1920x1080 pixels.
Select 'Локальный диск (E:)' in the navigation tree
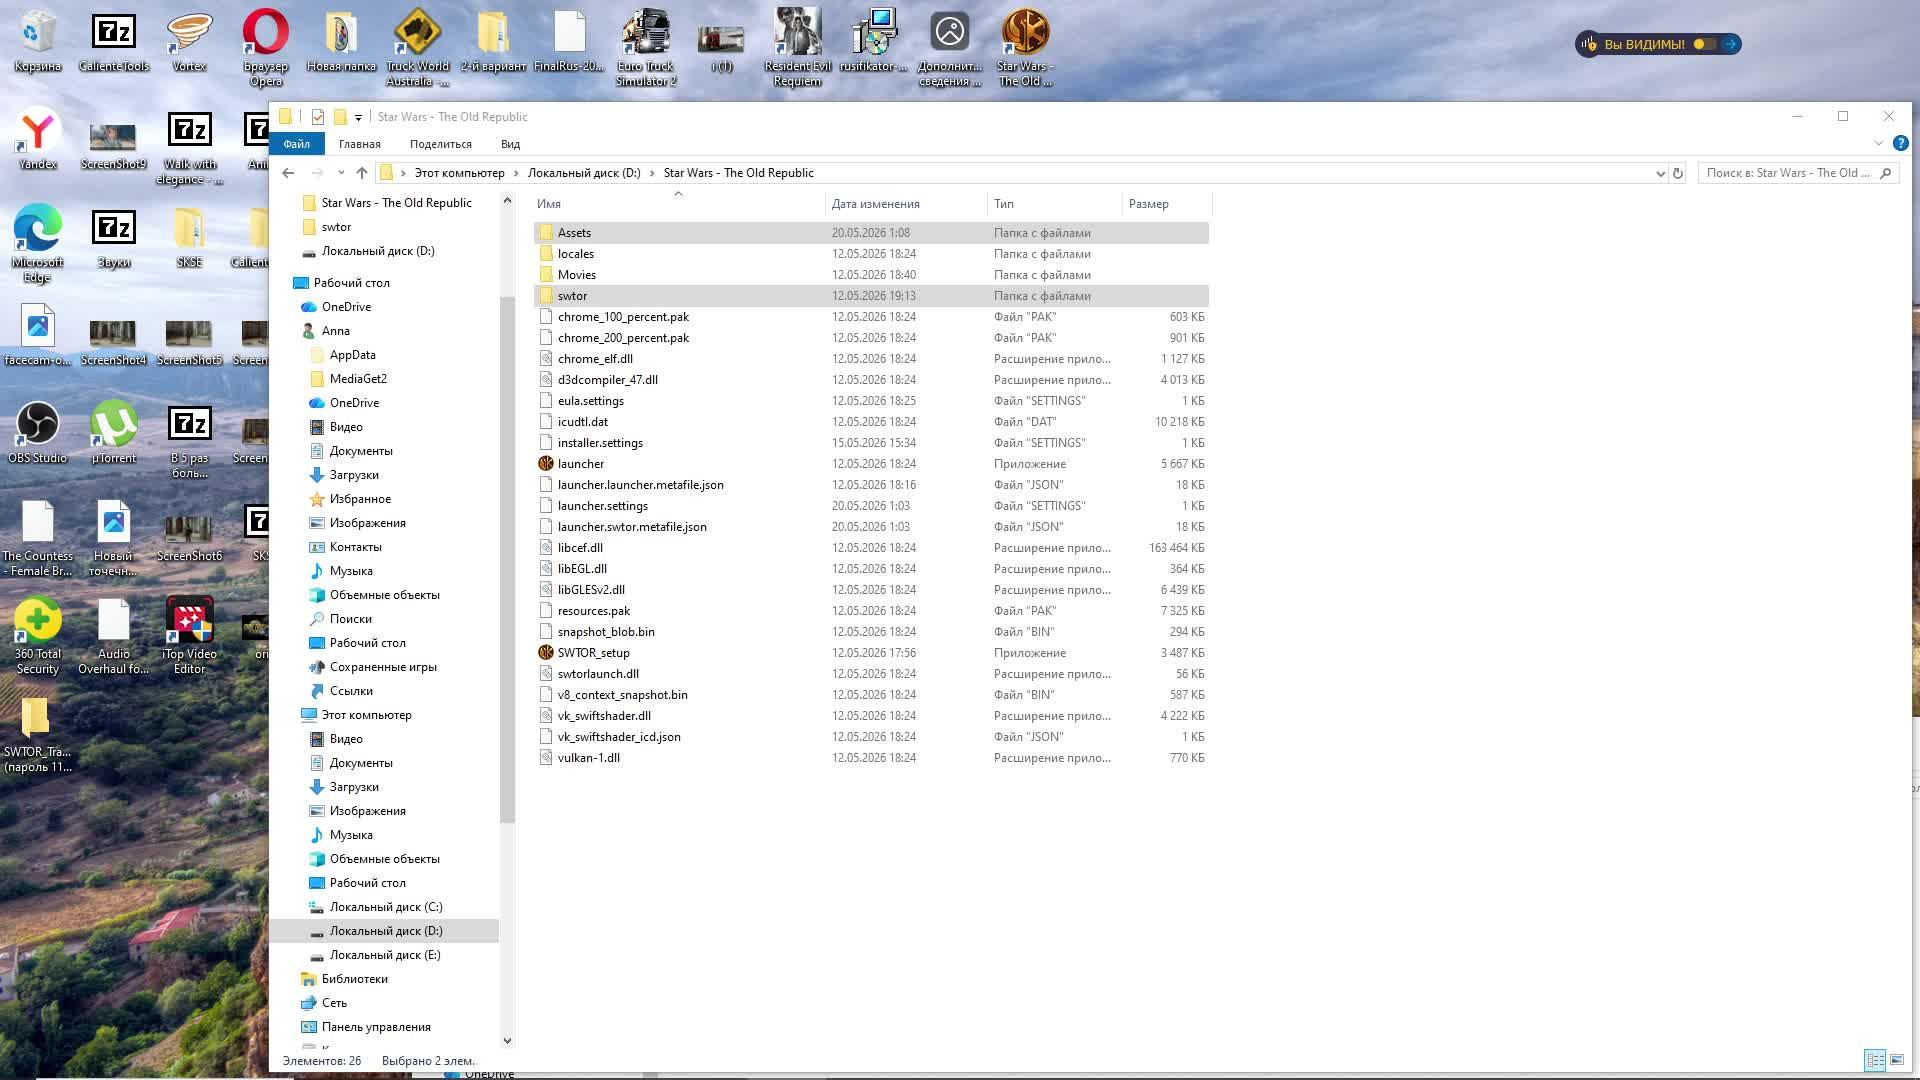pyautogui.click(x=385, y=955)
